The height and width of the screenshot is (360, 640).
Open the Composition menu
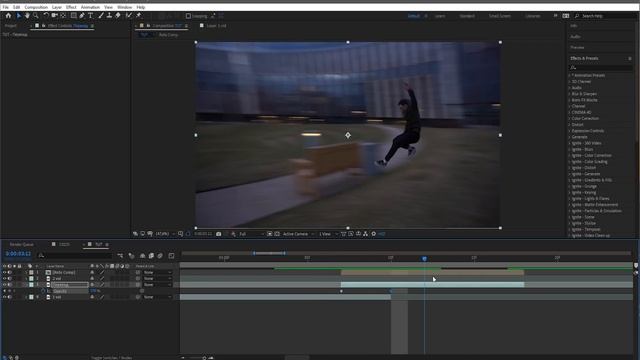point(36,7)
